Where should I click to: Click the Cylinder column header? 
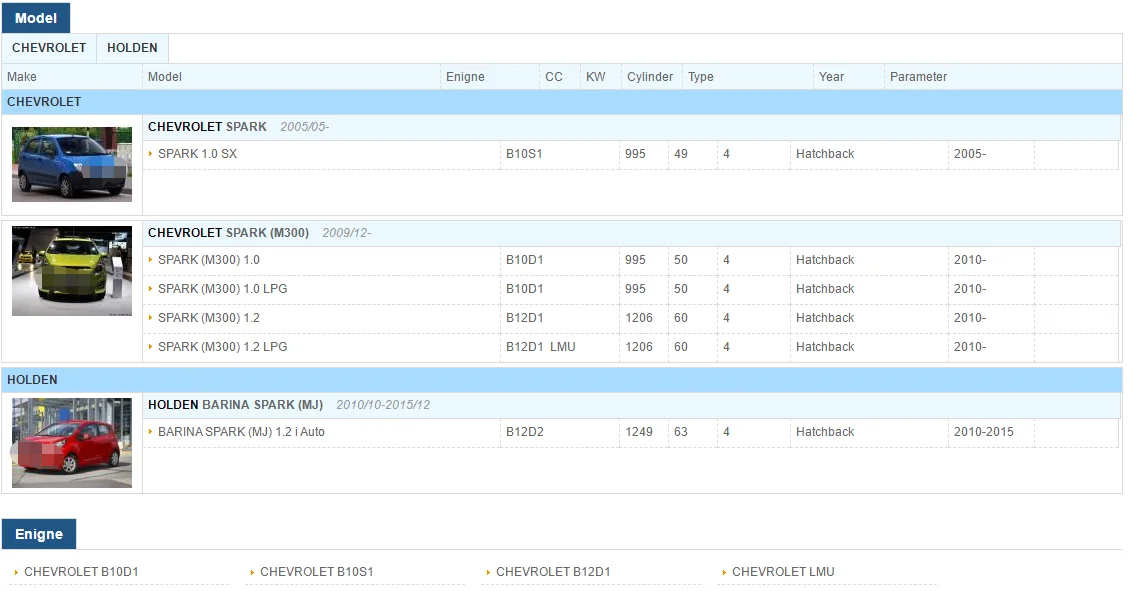pos(650,77)
